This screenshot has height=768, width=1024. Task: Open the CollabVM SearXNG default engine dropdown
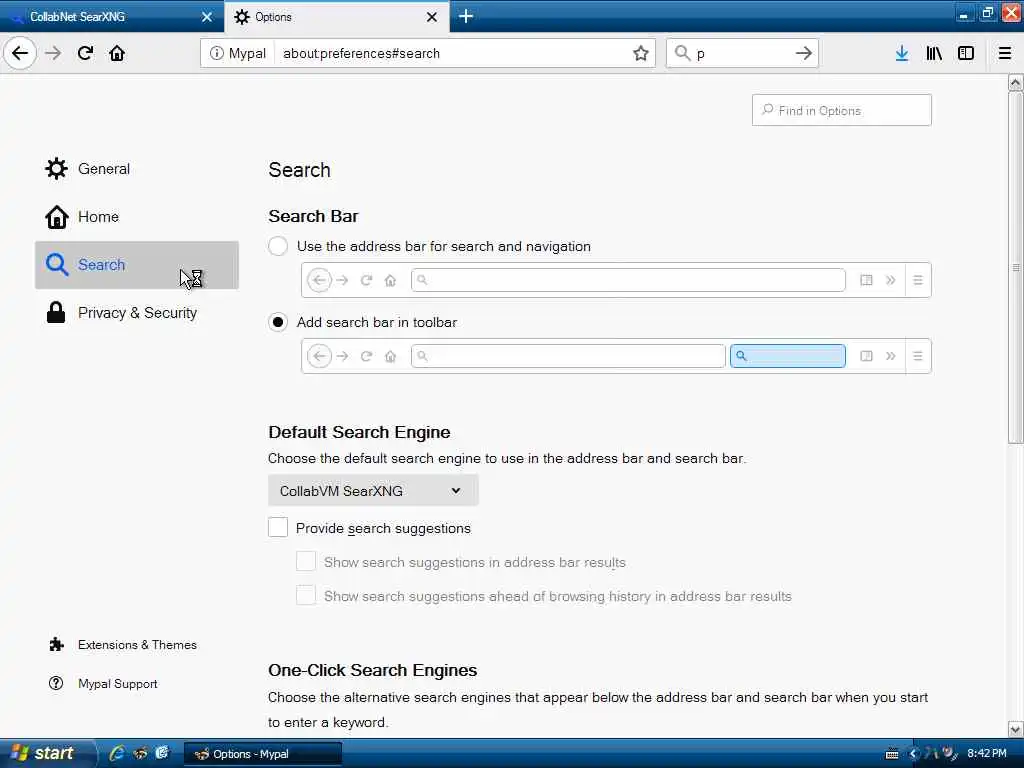pos(373,490)
